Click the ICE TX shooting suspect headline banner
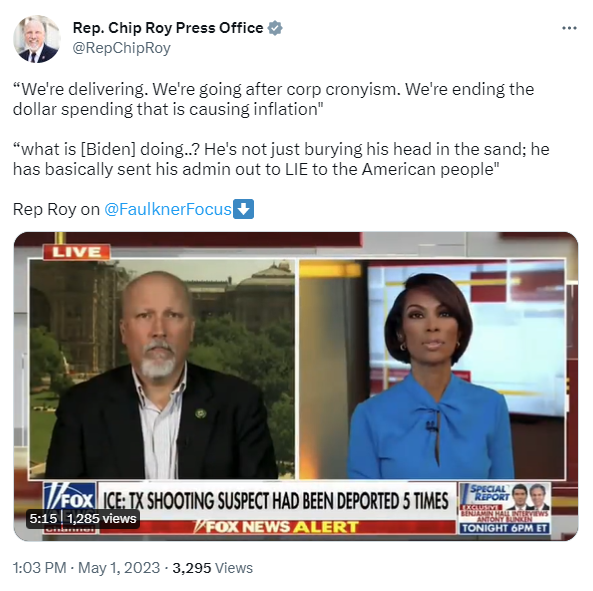The image size is (593, 591). point(277,501)
